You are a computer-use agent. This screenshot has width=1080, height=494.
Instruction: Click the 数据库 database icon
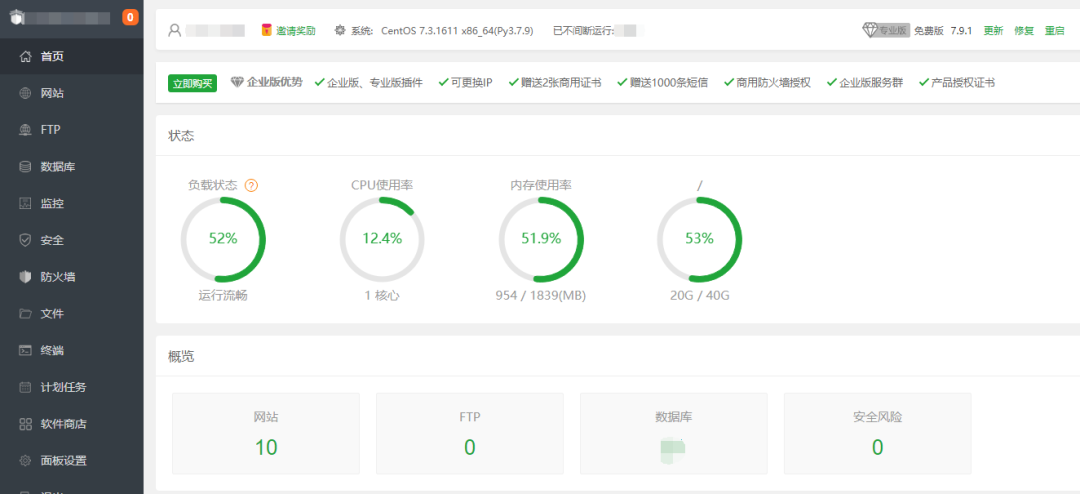(x=26, y=167)
